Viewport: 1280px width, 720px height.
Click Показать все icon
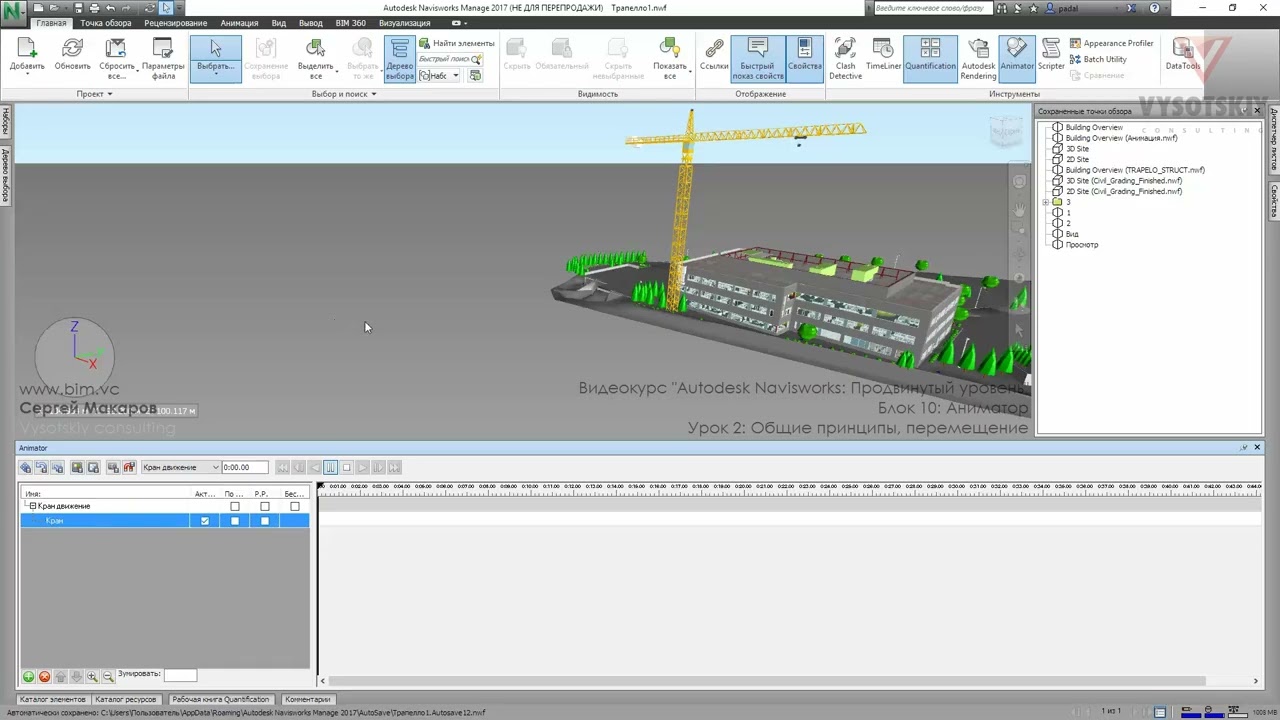pos(669,49)
